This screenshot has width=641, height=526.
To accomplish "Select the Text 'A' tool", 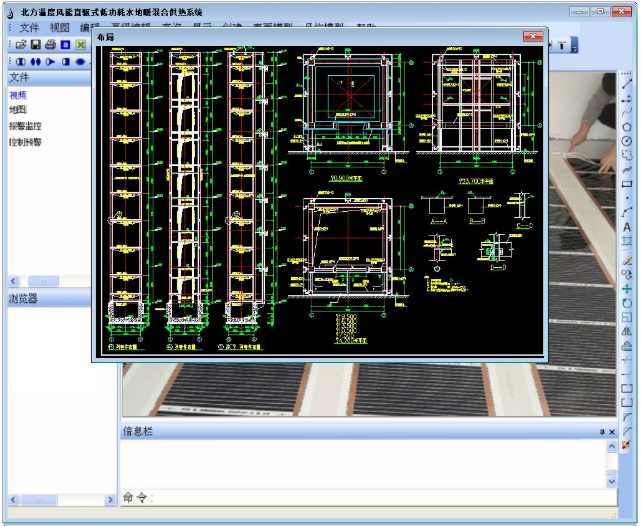I will [627, 227].
